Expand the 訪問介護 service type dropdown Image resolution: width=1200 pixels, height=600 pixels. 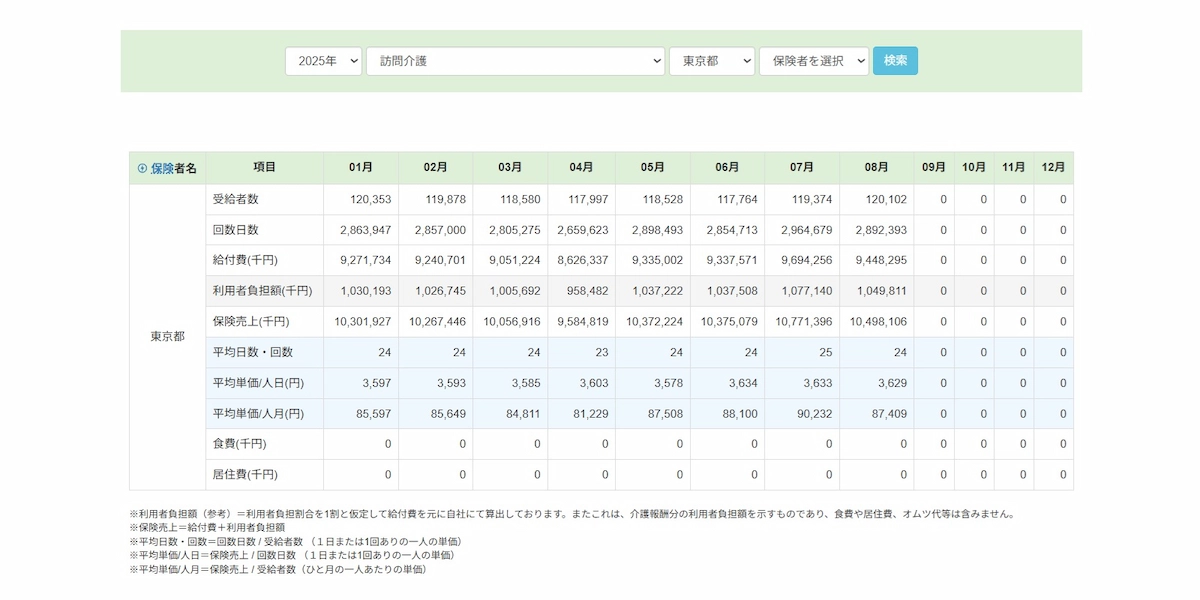pyautogui.click(x=515, y=61)
